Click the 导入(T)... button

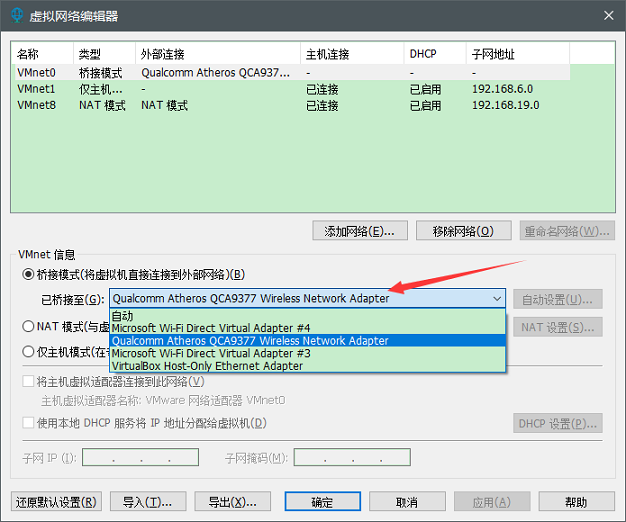pyautogui.click(x=148, y=502)
